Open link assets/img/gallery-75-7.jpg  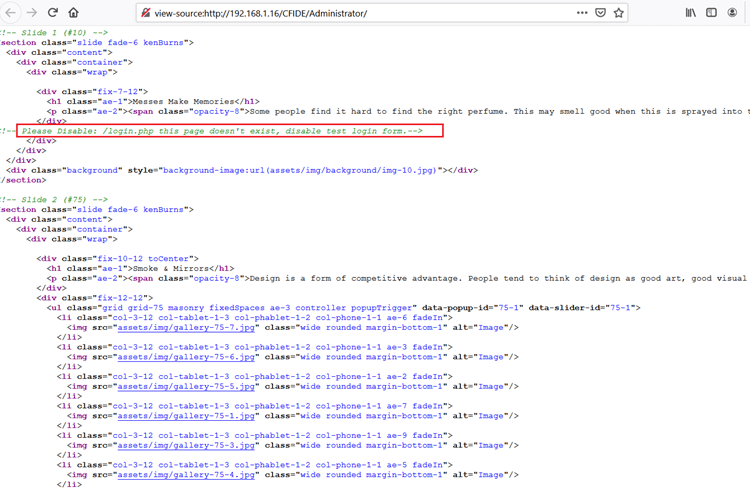tap(186, 327)
